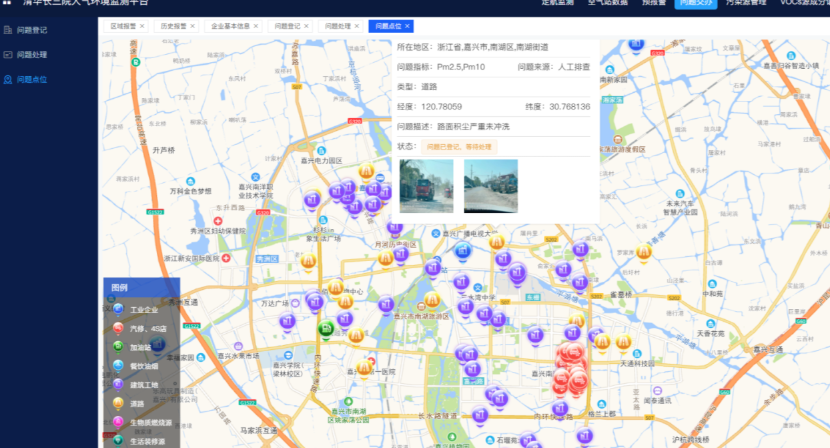Click the blue 工业企业 legend icon
Screen dimensions: 830x448
[118, 309]
